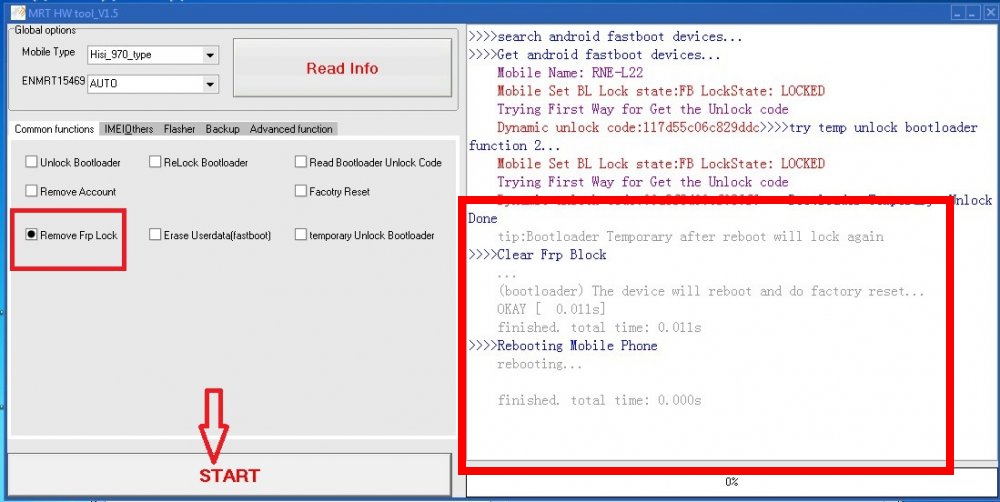Expand the ENMRT15469 AUTO dropdown arrow
Image resolution: width=1000 pixels, height=502 pixels.
[210, 84]
